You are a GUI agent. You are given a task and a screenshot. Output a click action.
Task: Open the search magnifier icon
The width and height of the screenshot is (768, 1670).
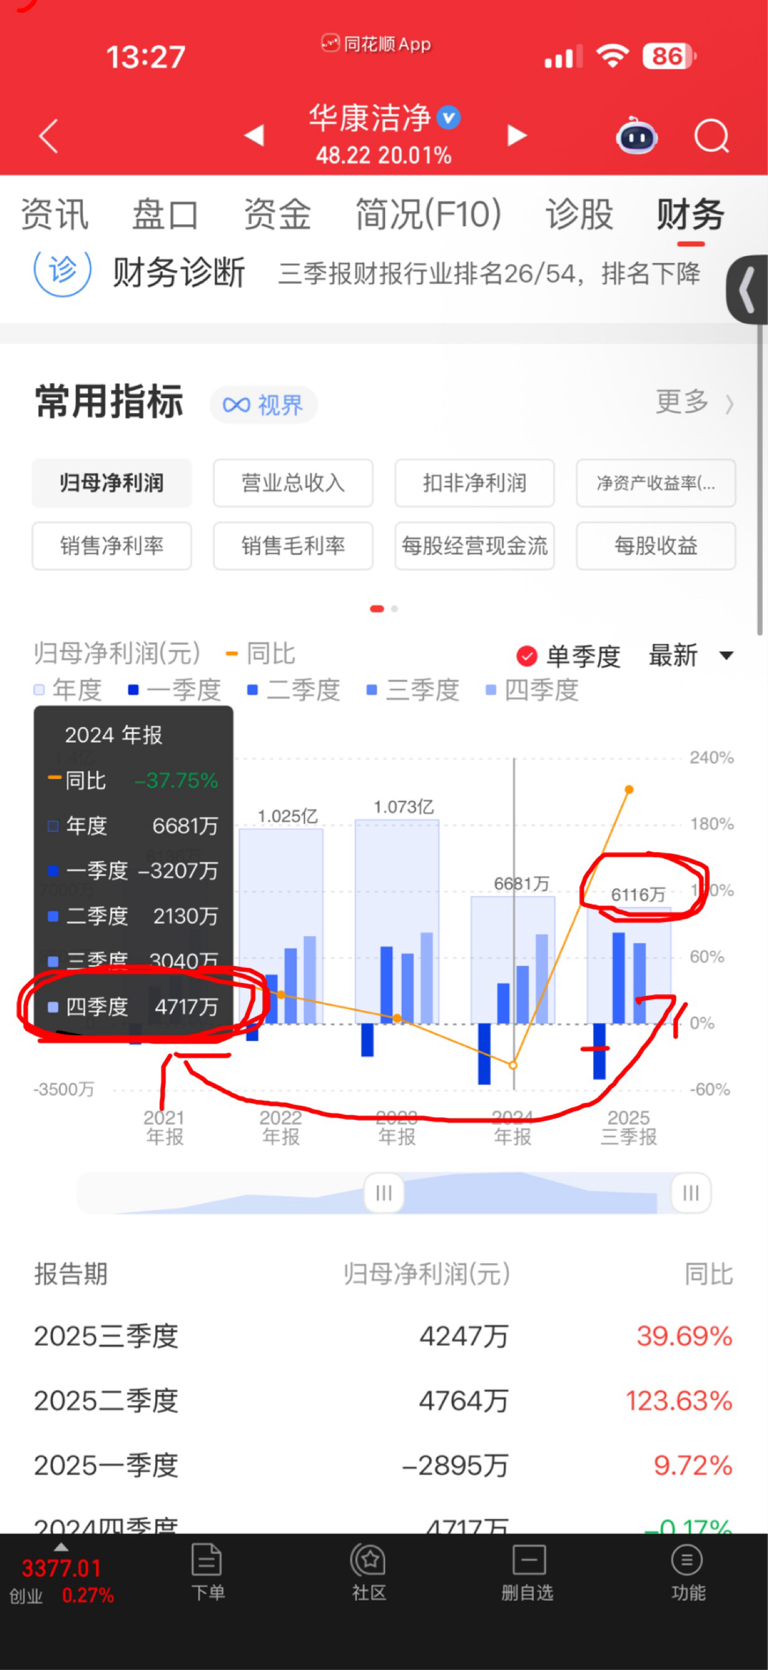point(712,135)
